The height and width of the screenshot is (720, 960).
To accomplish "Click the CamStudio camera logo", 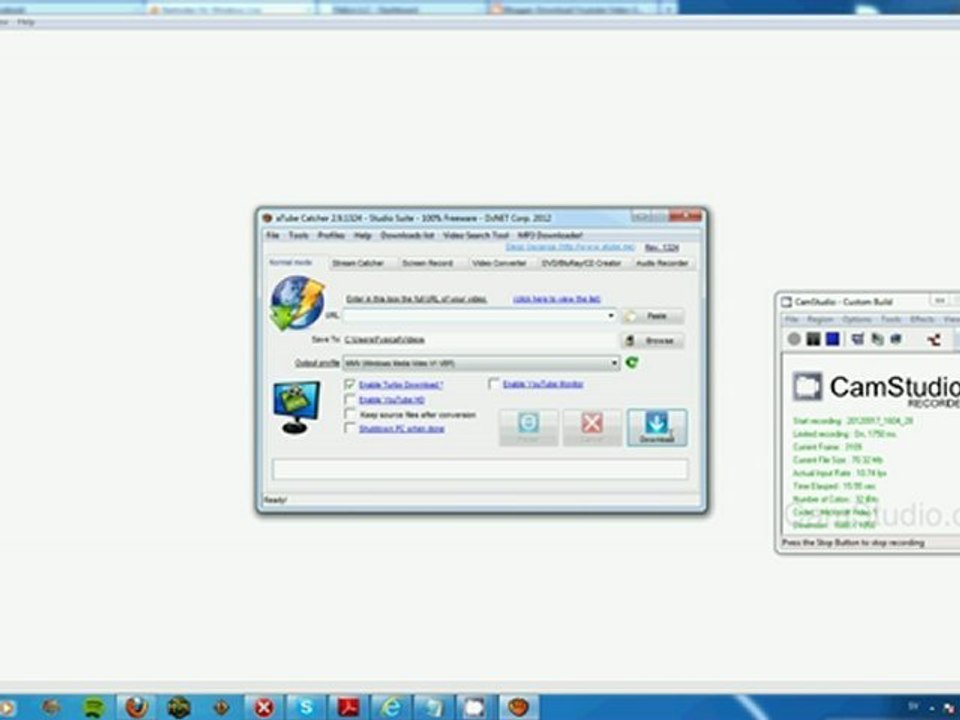I will (808, 386).
